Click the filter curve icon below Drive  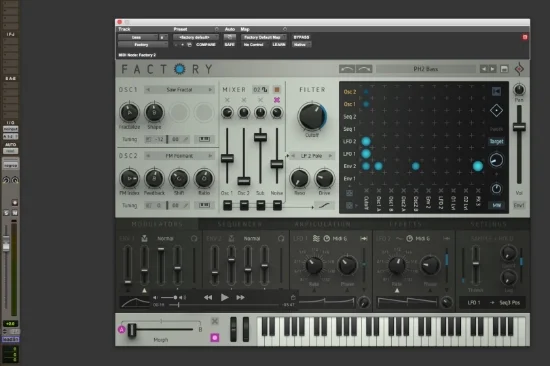coord(324,205)
